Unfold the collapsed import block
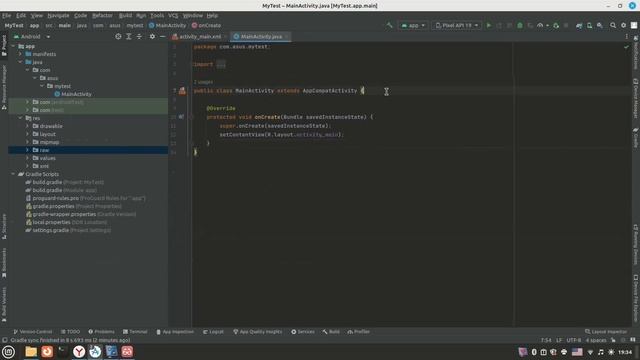This screenshot has height=360, width=640. (221, 64)
